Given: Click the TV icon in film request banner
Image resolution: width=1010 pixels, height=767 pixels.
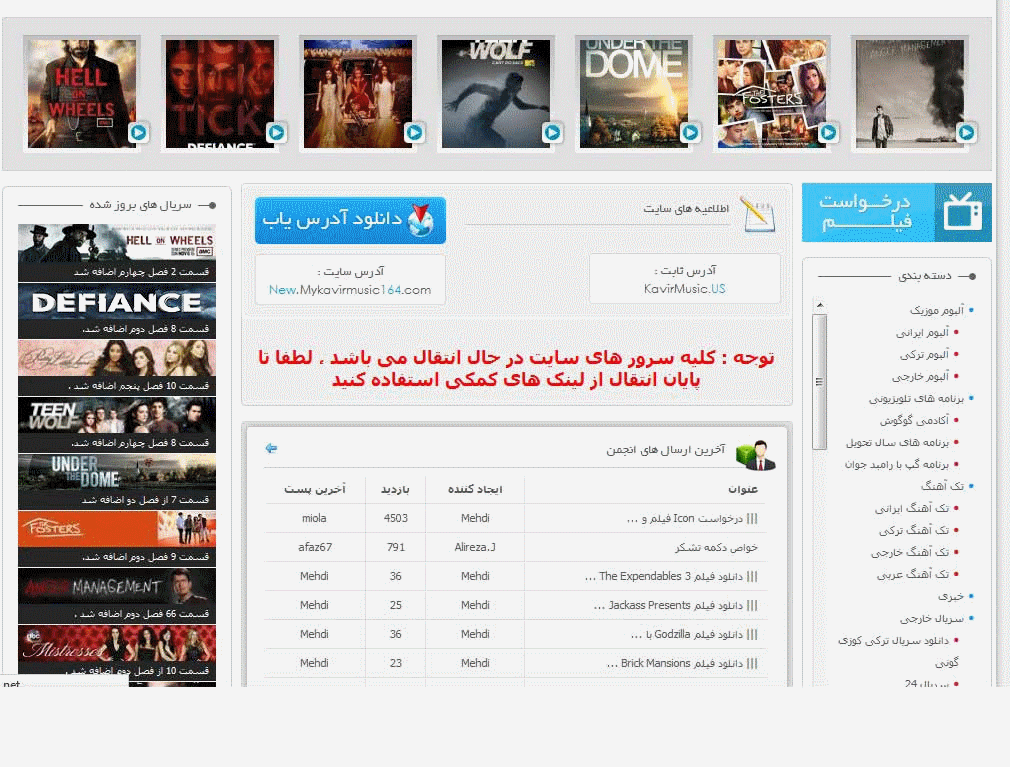Looking at the screenshot, I should (x=962, y=213).
